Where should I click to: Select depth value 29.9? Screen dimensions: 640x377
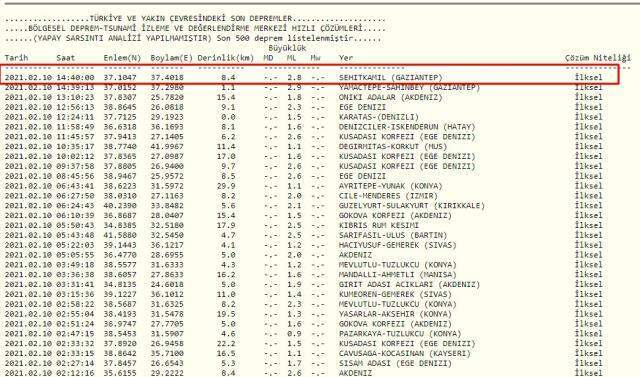(226, 186)
